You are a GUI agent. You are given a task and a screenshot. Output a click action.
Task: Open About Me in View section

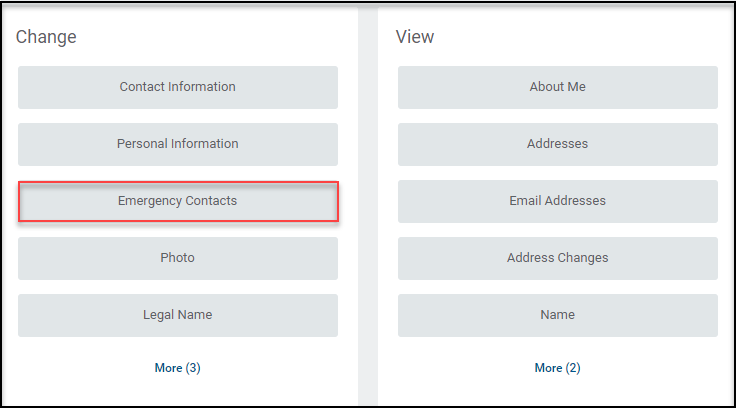point(558,87)
